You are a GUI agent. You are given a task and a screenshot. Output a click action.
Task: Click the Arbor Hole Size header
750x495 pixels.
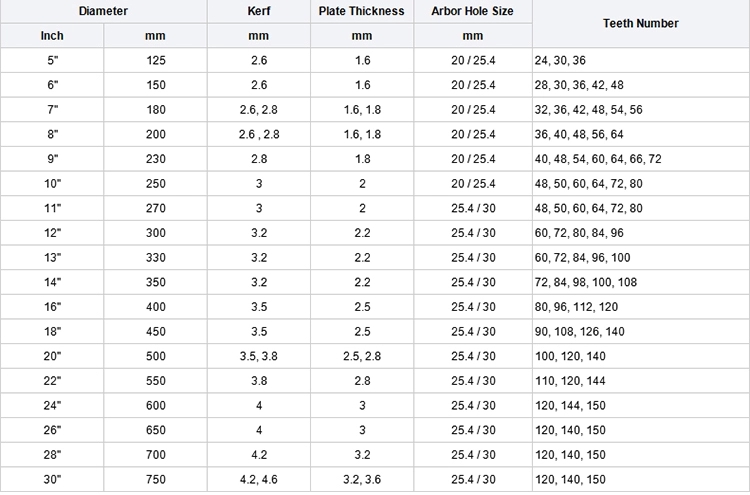[473, 11]
